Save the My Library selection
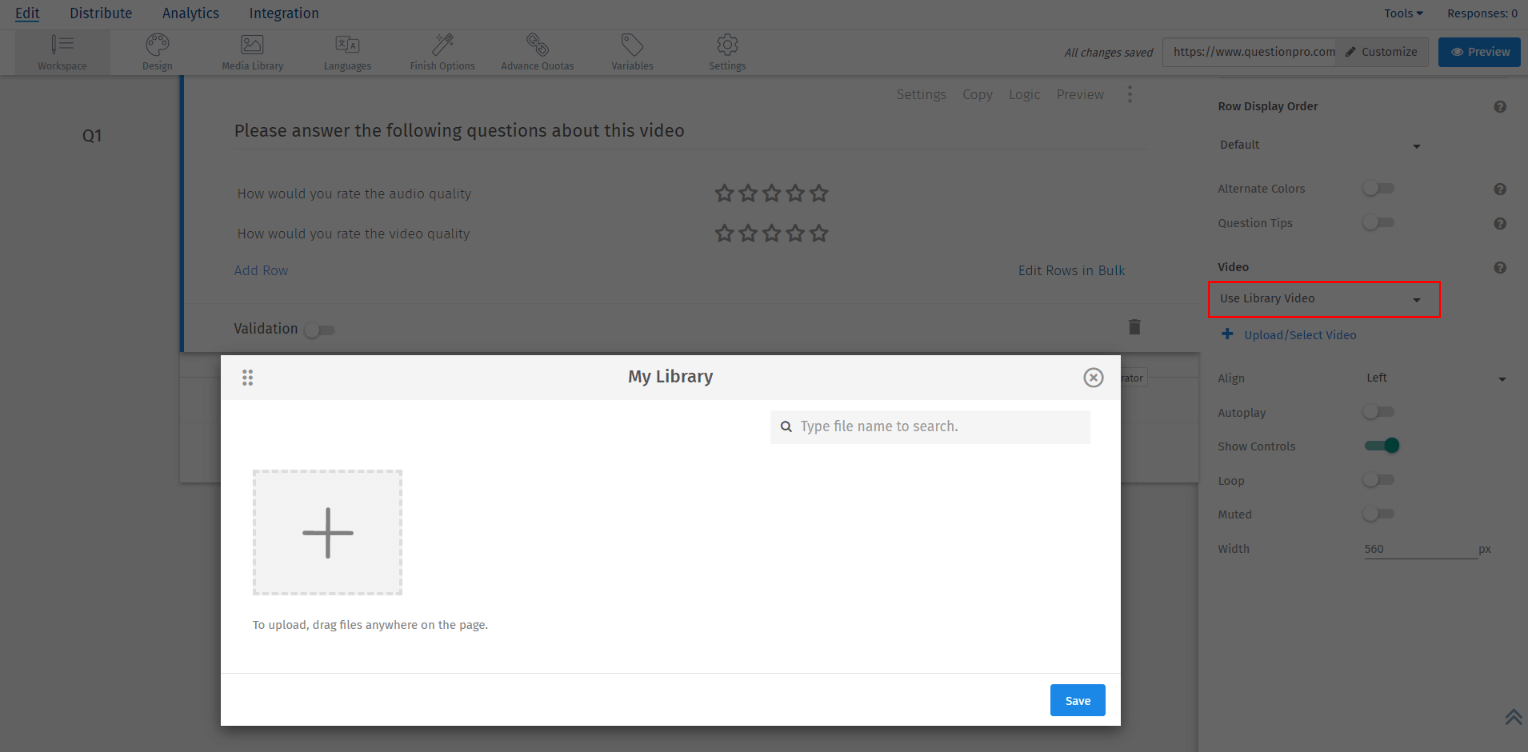 click(x=1077, y=700)
